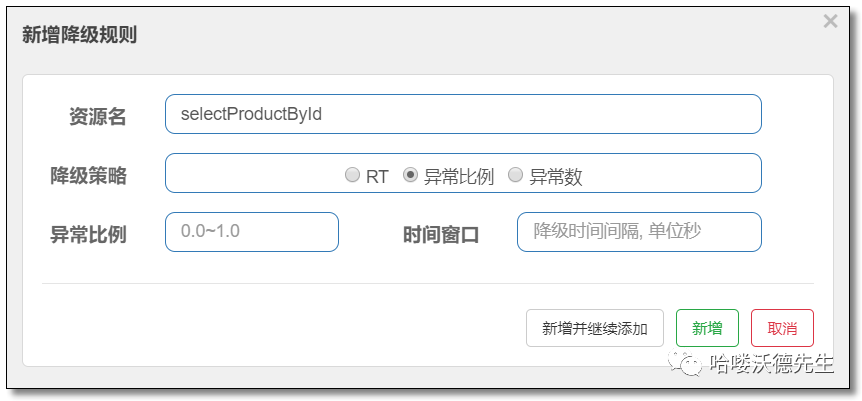Click the RT text label beside its radio

coord(377,177)
